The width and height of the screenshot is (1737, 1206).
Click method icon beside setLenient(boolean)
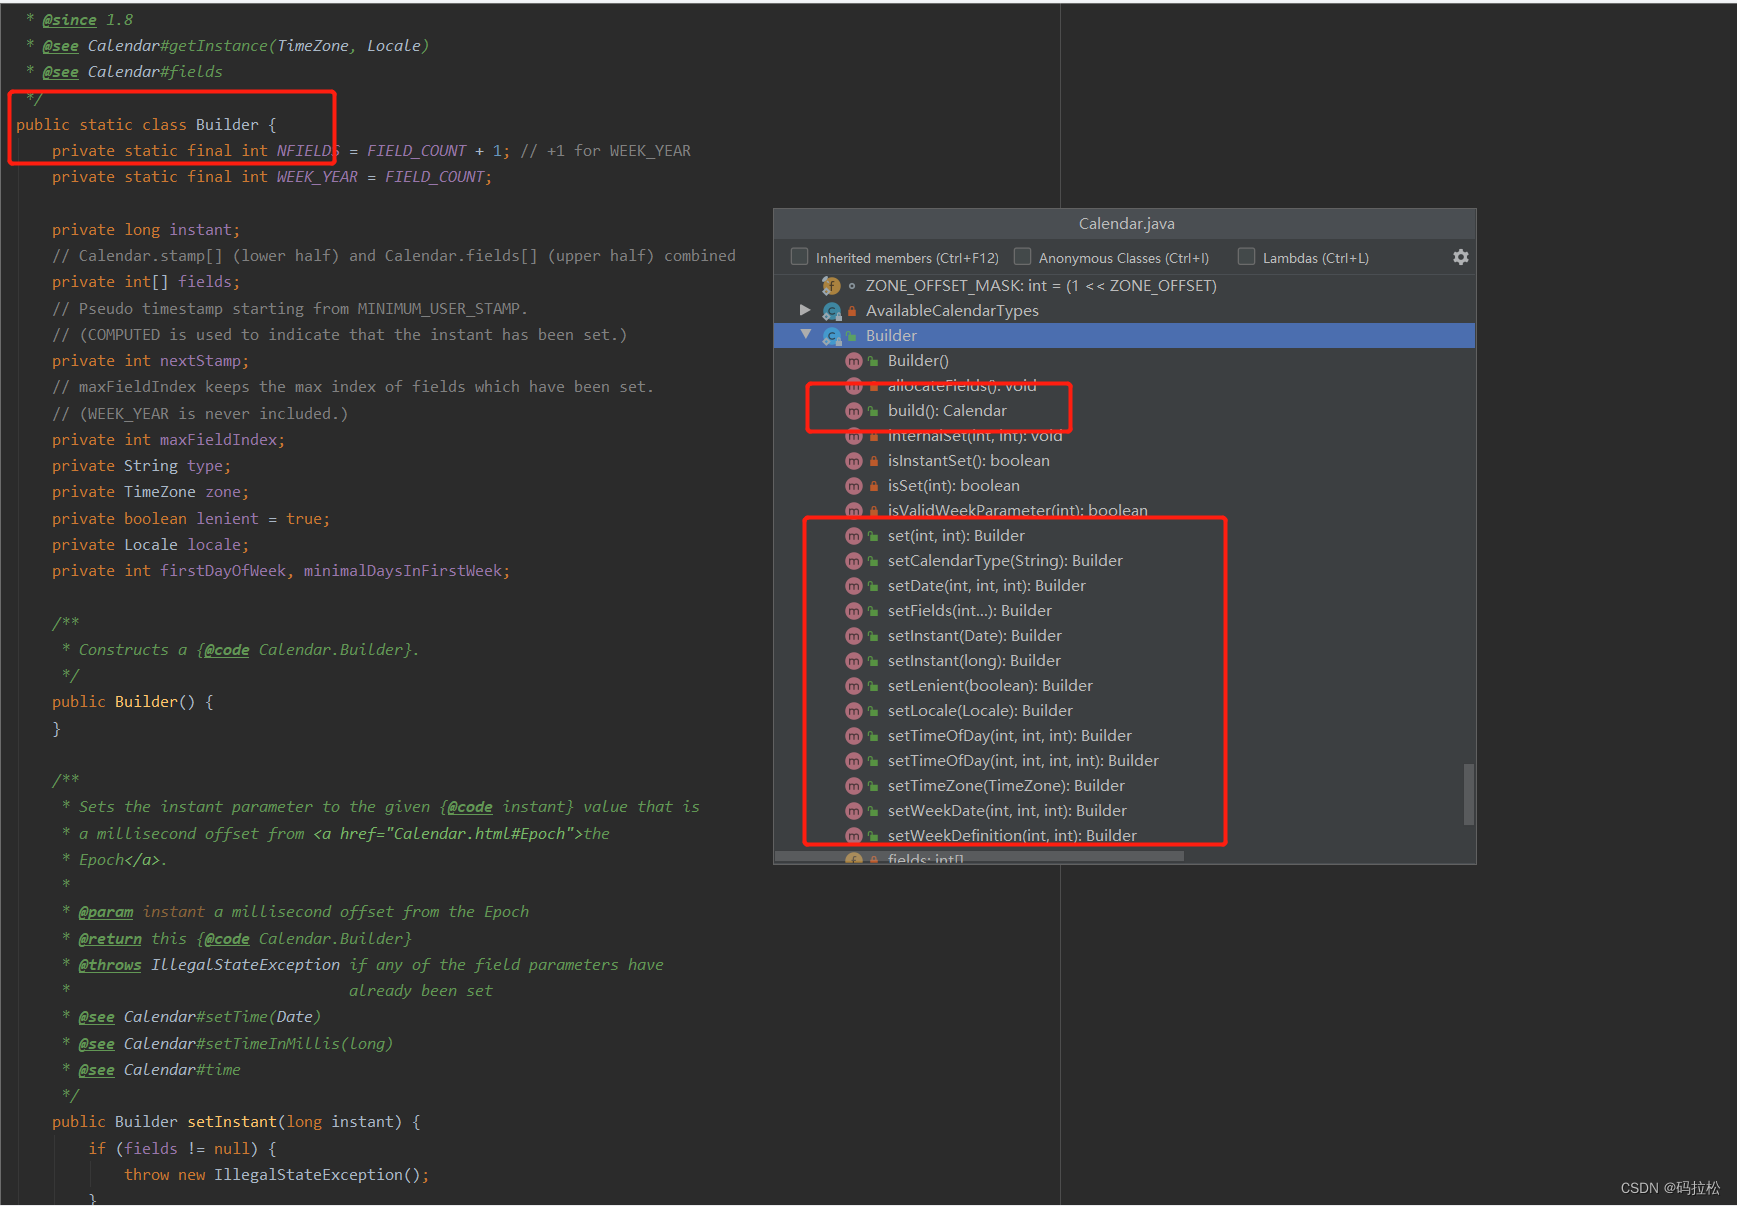(x=853, y=686)
